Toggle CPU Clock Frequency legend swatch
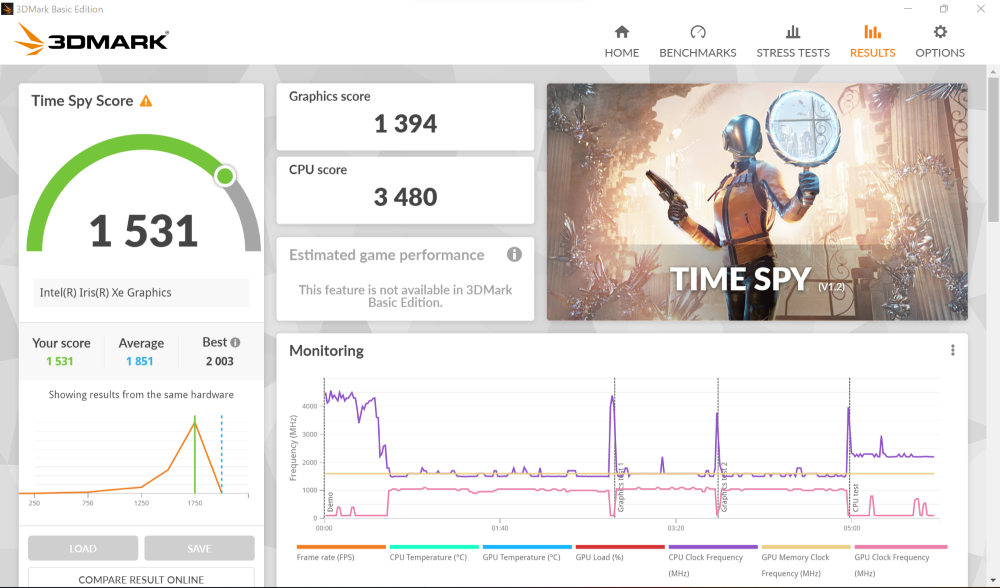Screen dimensions: 1000x588 coord(713,547)
